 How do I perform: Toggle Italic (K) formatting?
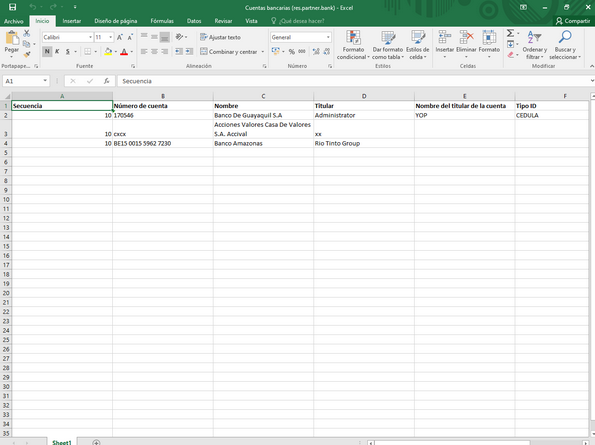(57, 52)
